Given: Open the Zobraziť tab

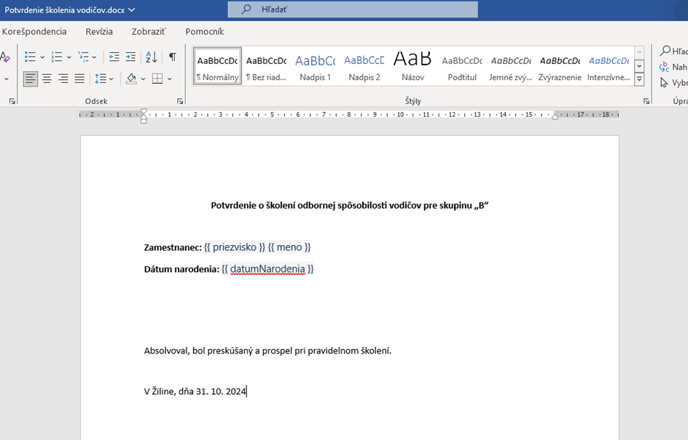Looking at the screenshot, I should 149,32.
